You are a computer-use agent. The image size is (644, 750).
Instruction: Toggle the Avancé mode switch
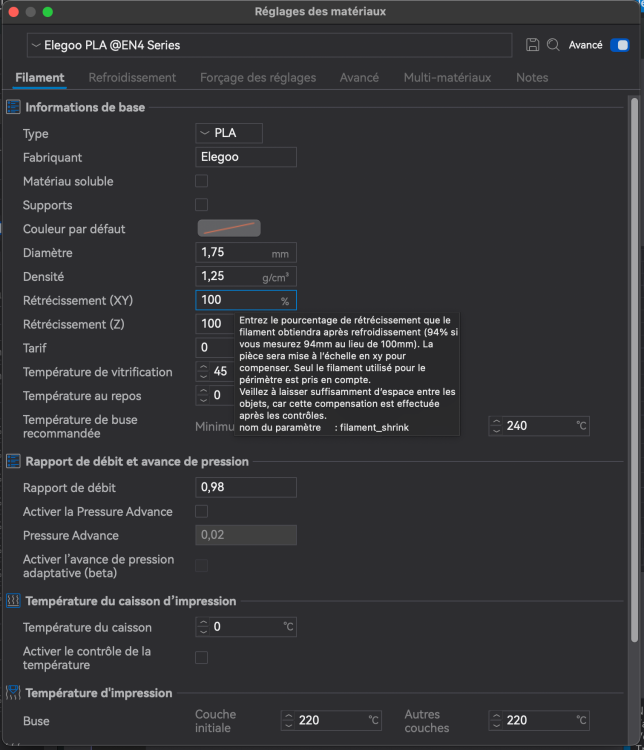pos(619,45)
